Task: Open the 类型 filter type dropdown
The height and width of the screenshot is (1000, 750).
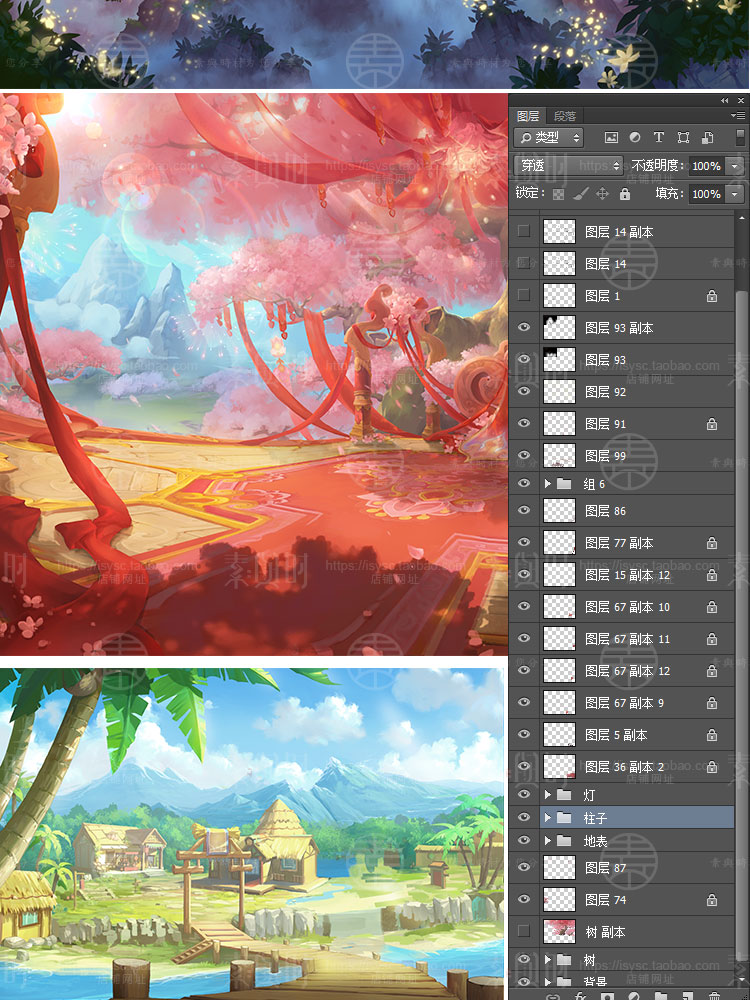Action: coord(548,137)
